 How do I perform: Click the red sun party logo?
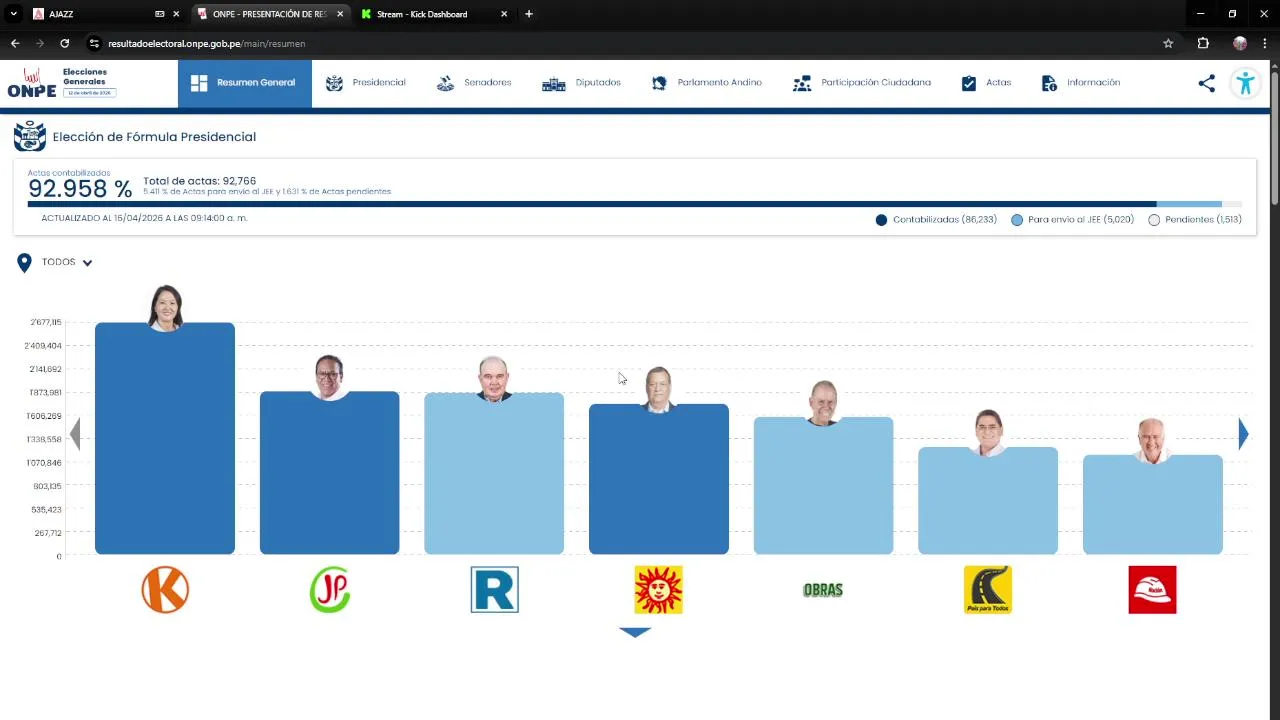tap(658, 589)
